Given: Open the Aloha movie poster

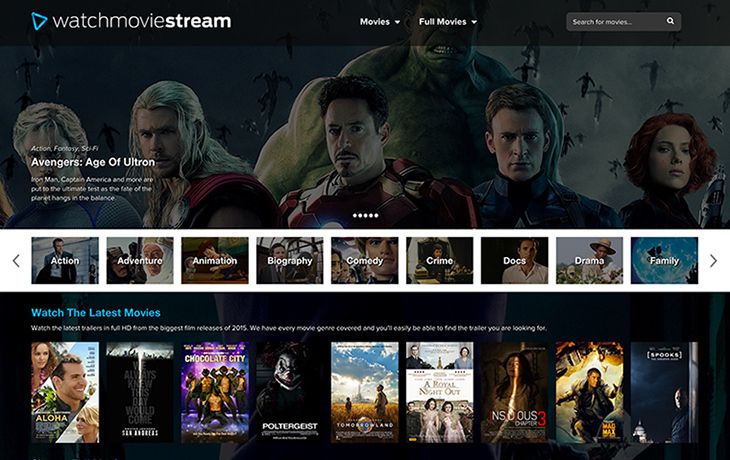Looking at the screenshot, I should [x=65, y=392].
